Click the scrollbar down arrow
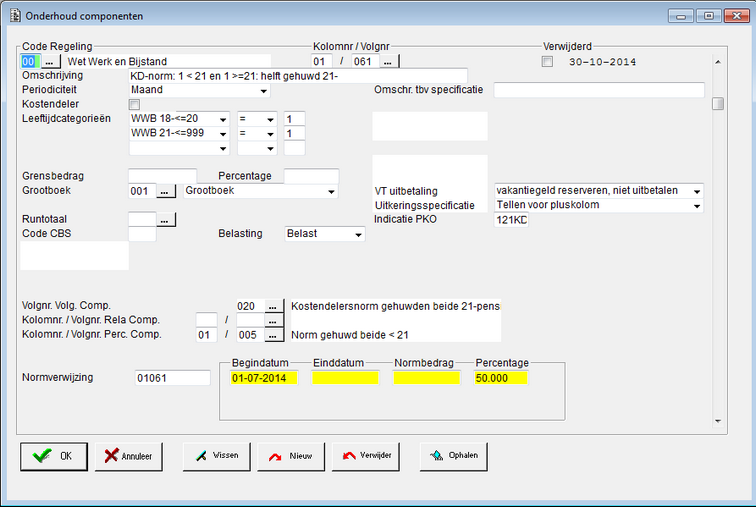Screen dimensions: 756x507 718,421
